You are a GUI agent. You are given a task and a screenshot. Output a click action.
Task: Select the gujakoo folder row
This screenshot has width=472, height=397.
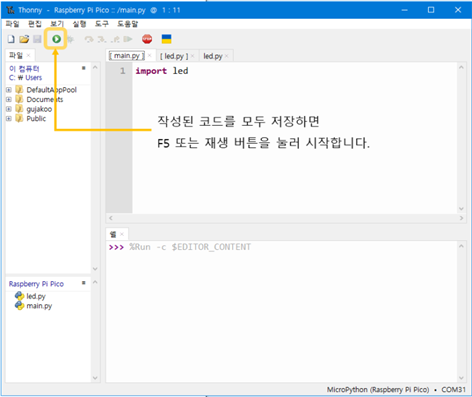click(39, 109)
